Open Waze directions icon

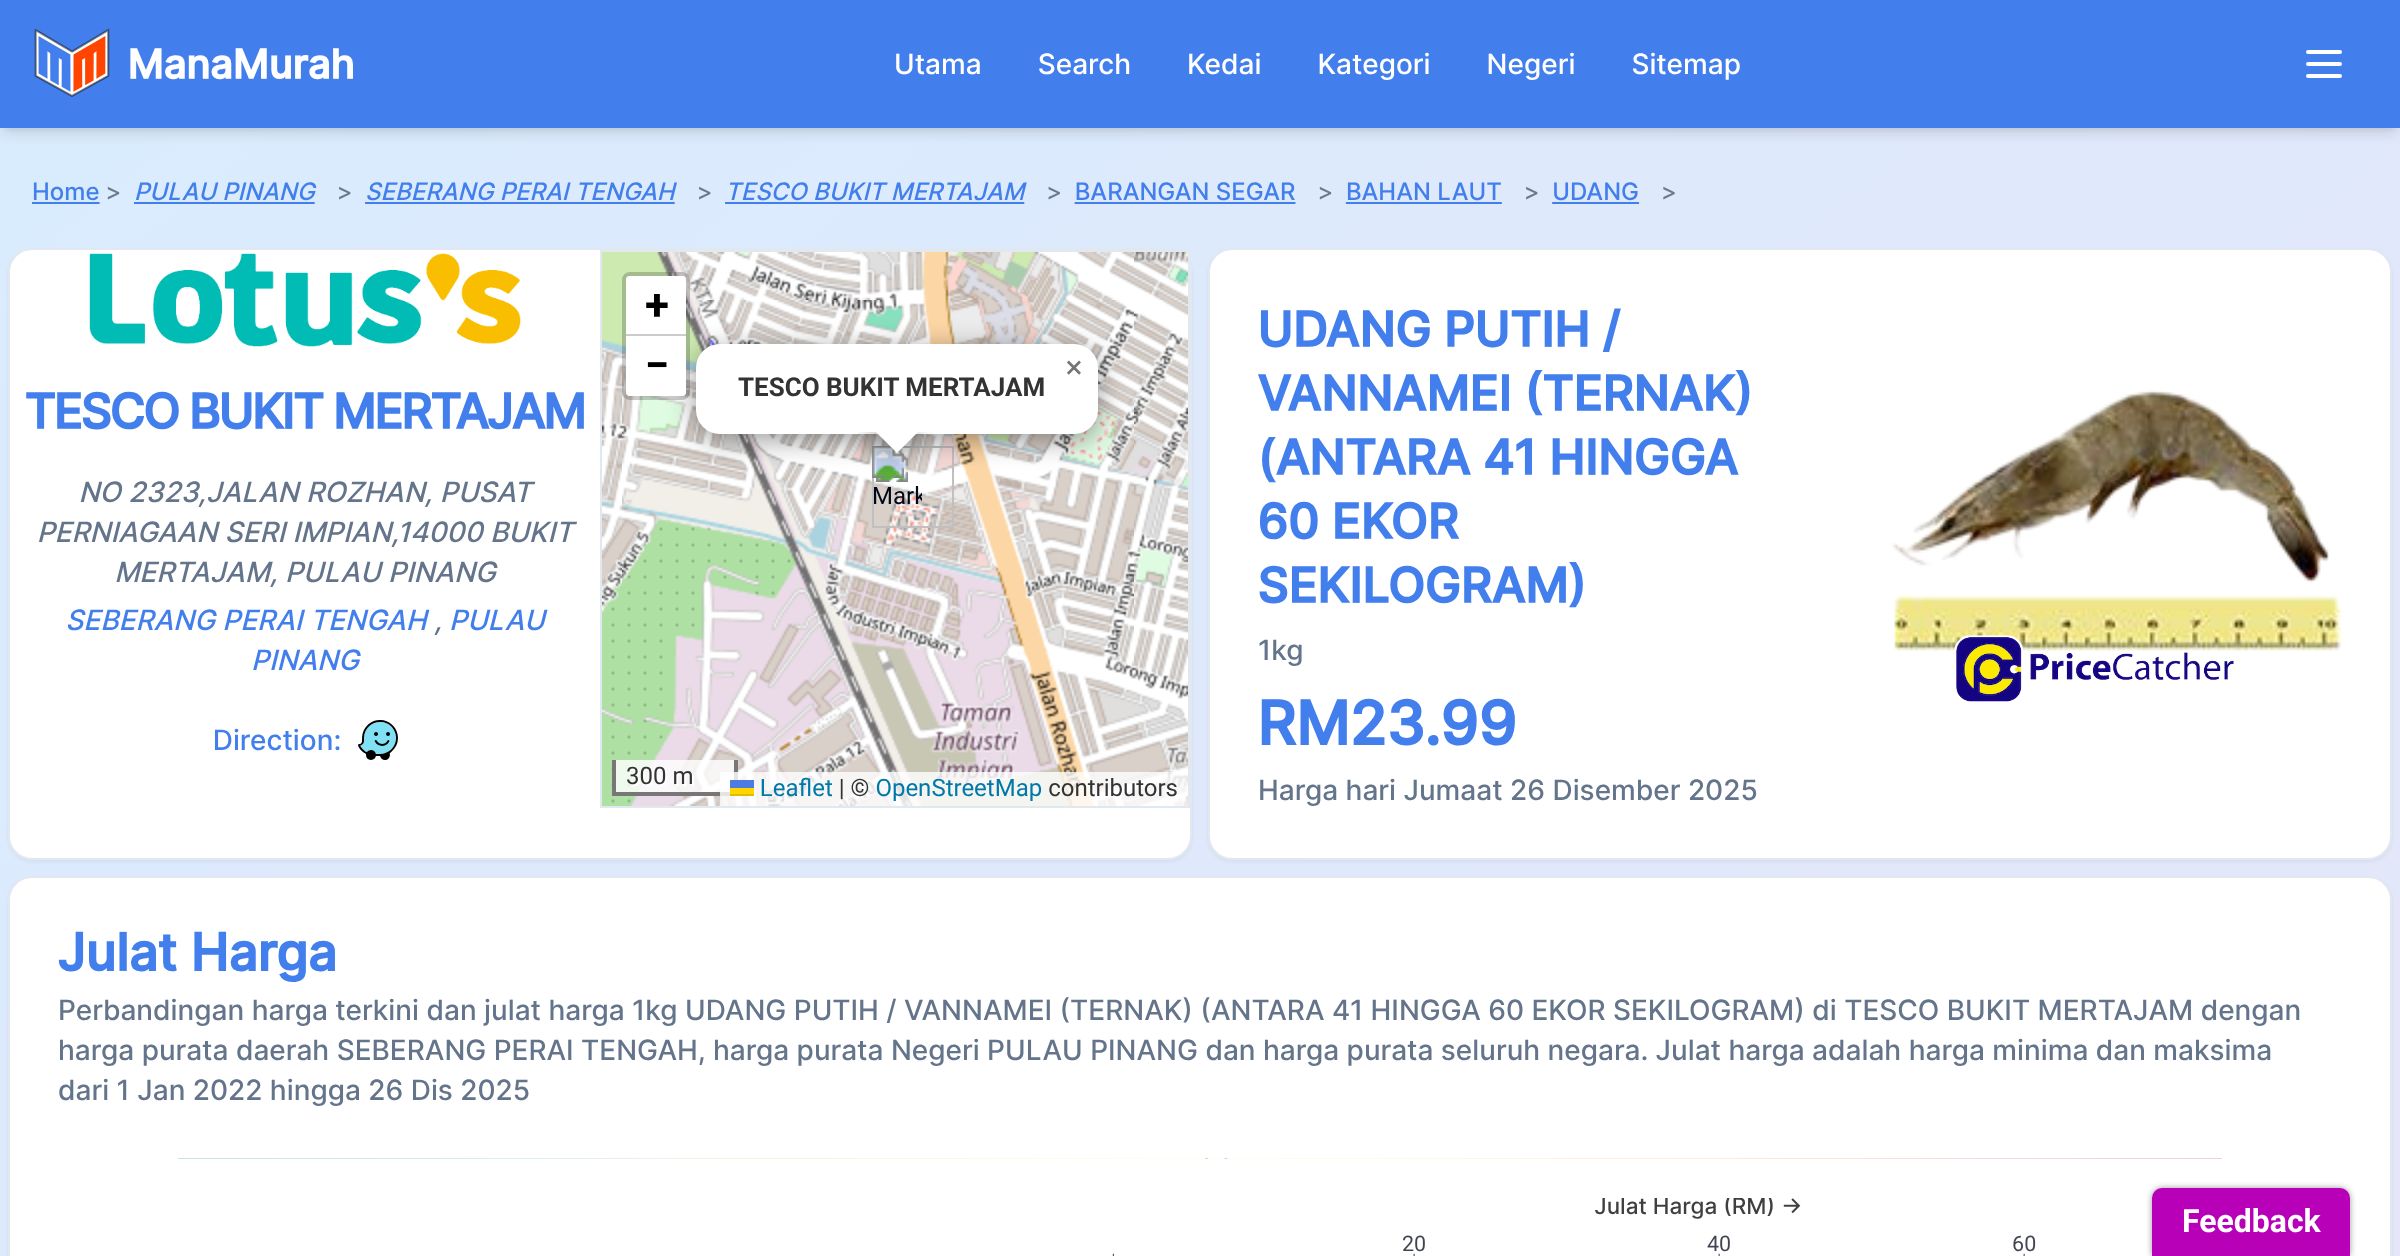(x=378, y=740)
